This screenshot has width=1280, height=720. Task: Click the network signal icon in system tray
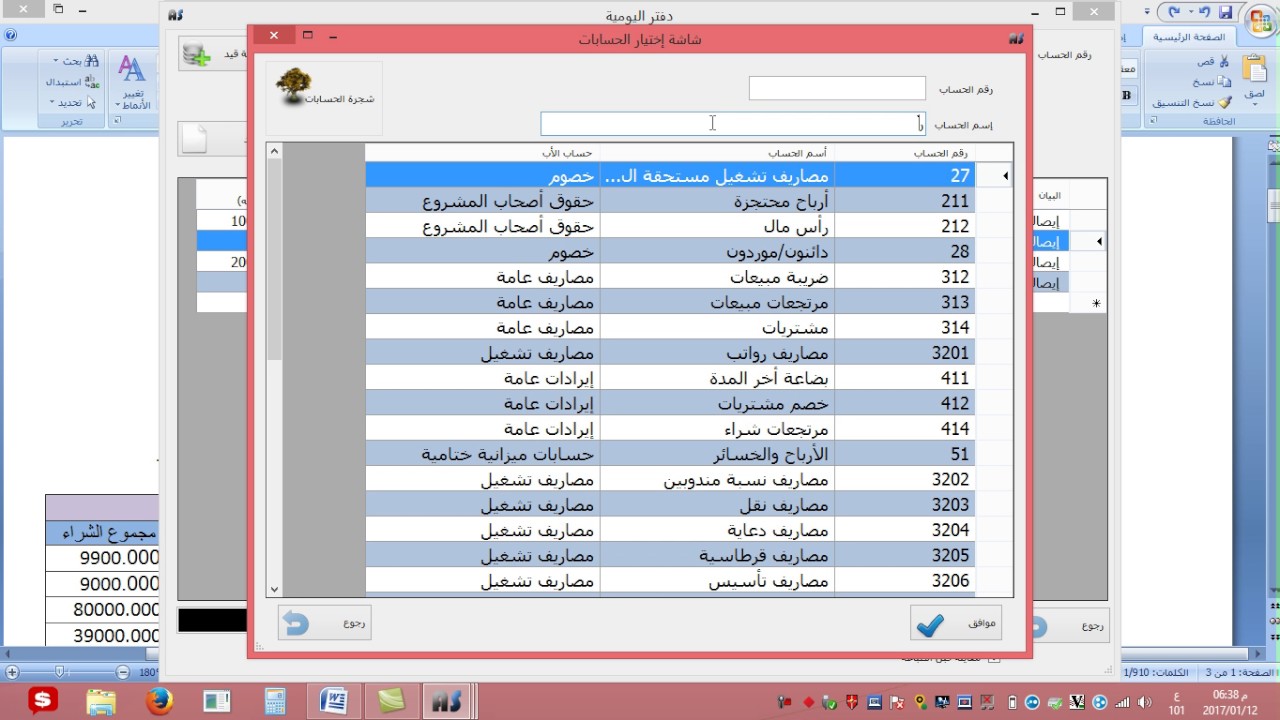(1123, 701)
